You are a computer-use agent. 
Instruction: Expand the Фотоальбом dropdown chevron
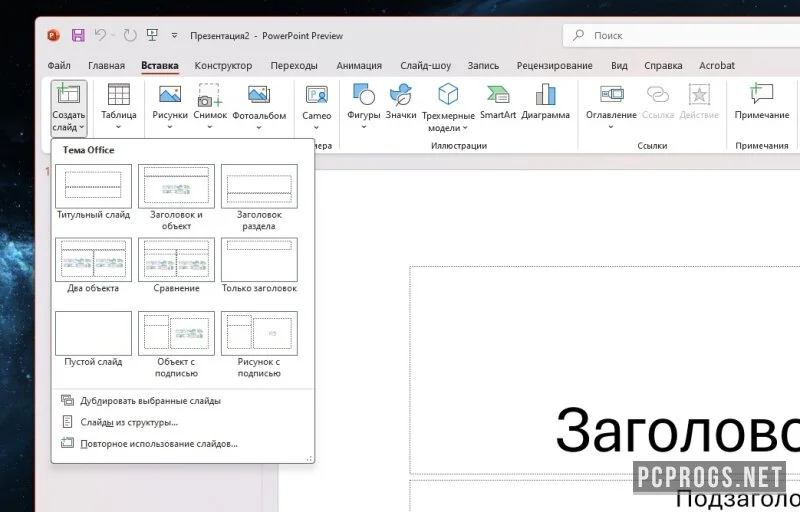coord(259,127)
